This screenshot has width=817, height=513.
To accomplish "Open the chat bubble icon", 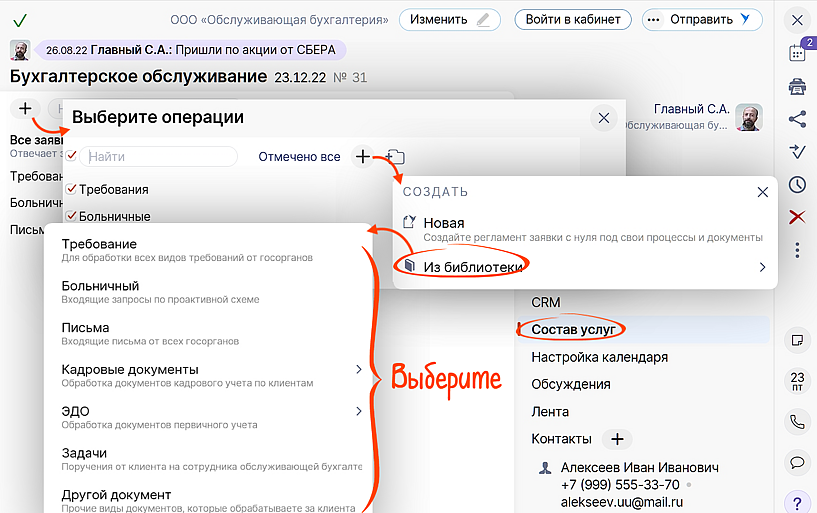I will pos(797,462).
